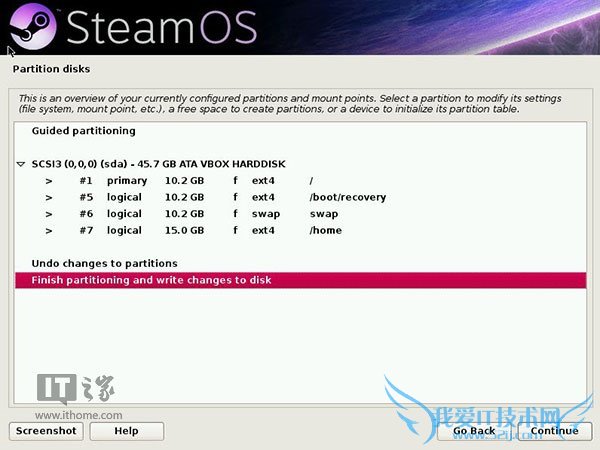Screen dimensions: 600x450
Task: Select the SCSI3 (0,0,0) (sda) disk entry
Action: click(300, 164)
